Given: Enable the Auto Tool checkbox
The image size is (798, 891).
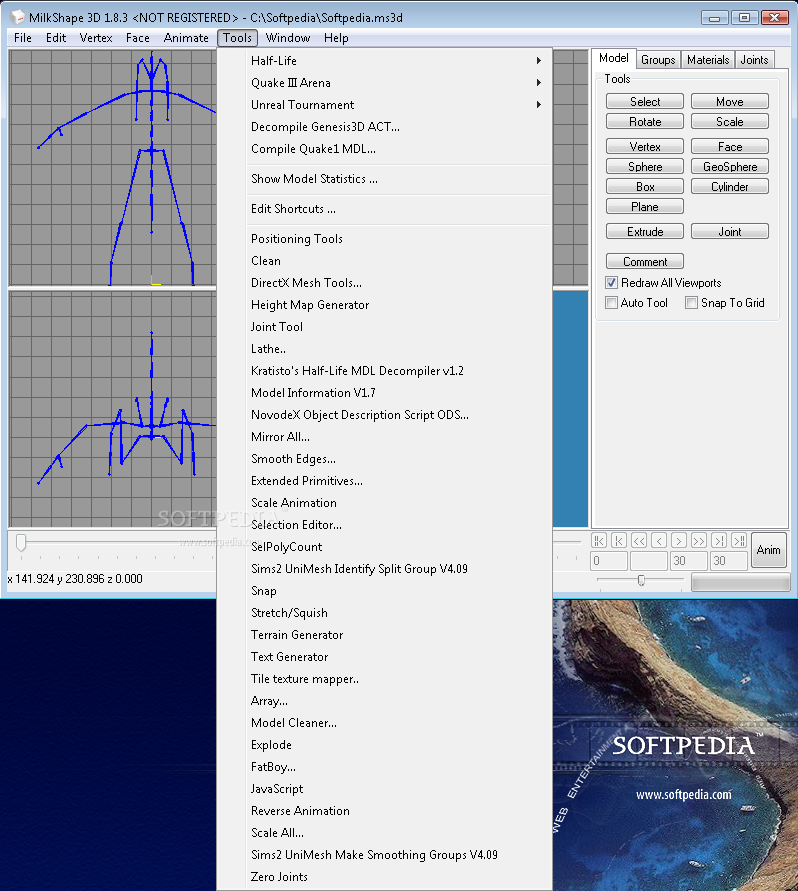Looking at the screenshot, I should point(611,302).
